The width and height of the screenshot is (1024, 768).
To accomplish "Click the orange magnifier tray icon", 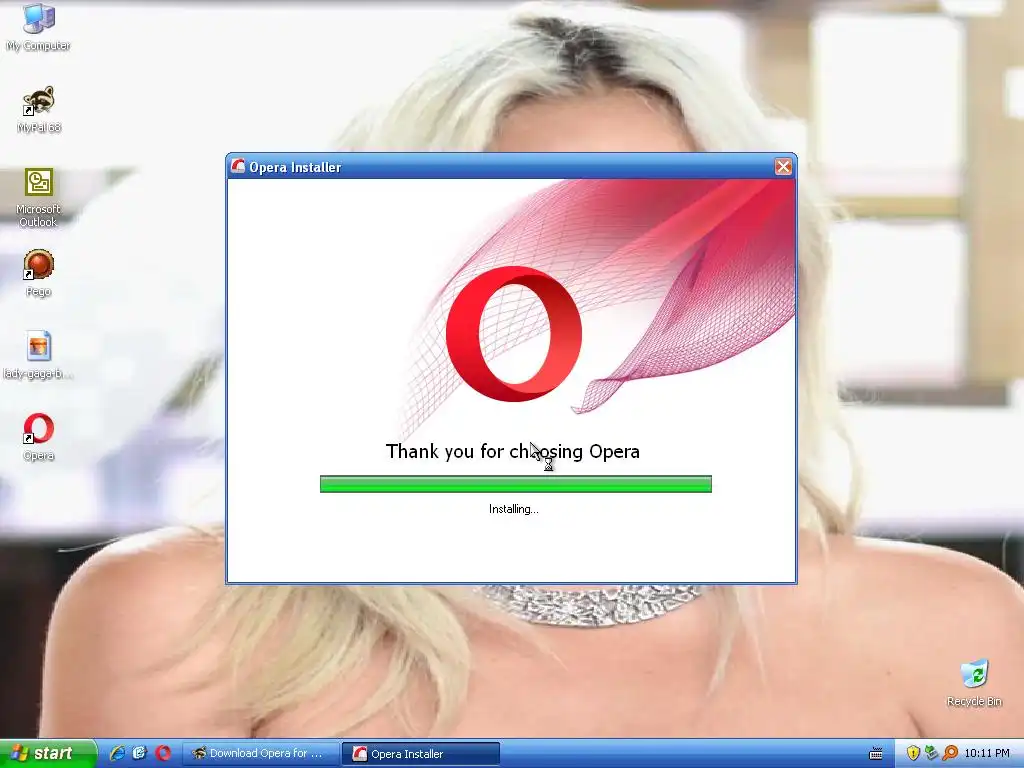I will coord(950,754).
